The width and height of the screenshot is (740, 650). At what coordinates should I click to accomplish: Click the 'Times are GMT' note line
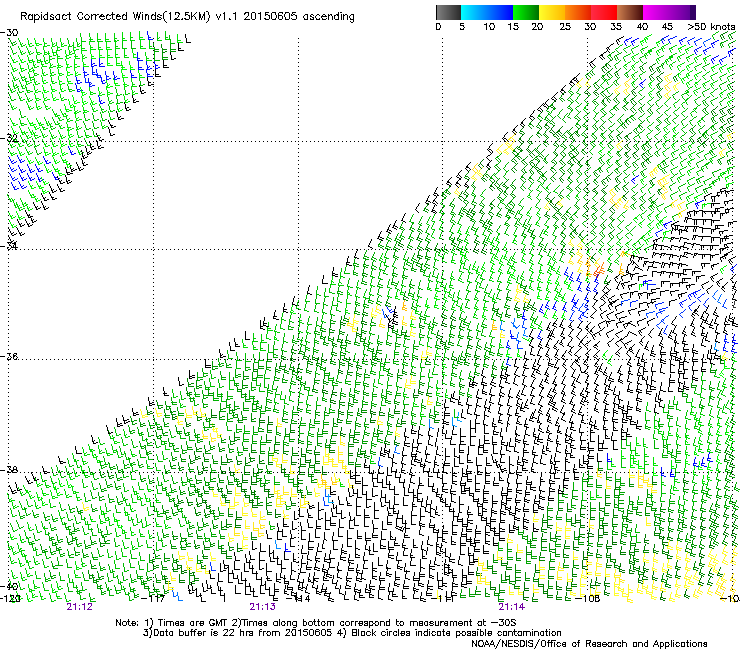pyautogui.click(x=315, y=623)
